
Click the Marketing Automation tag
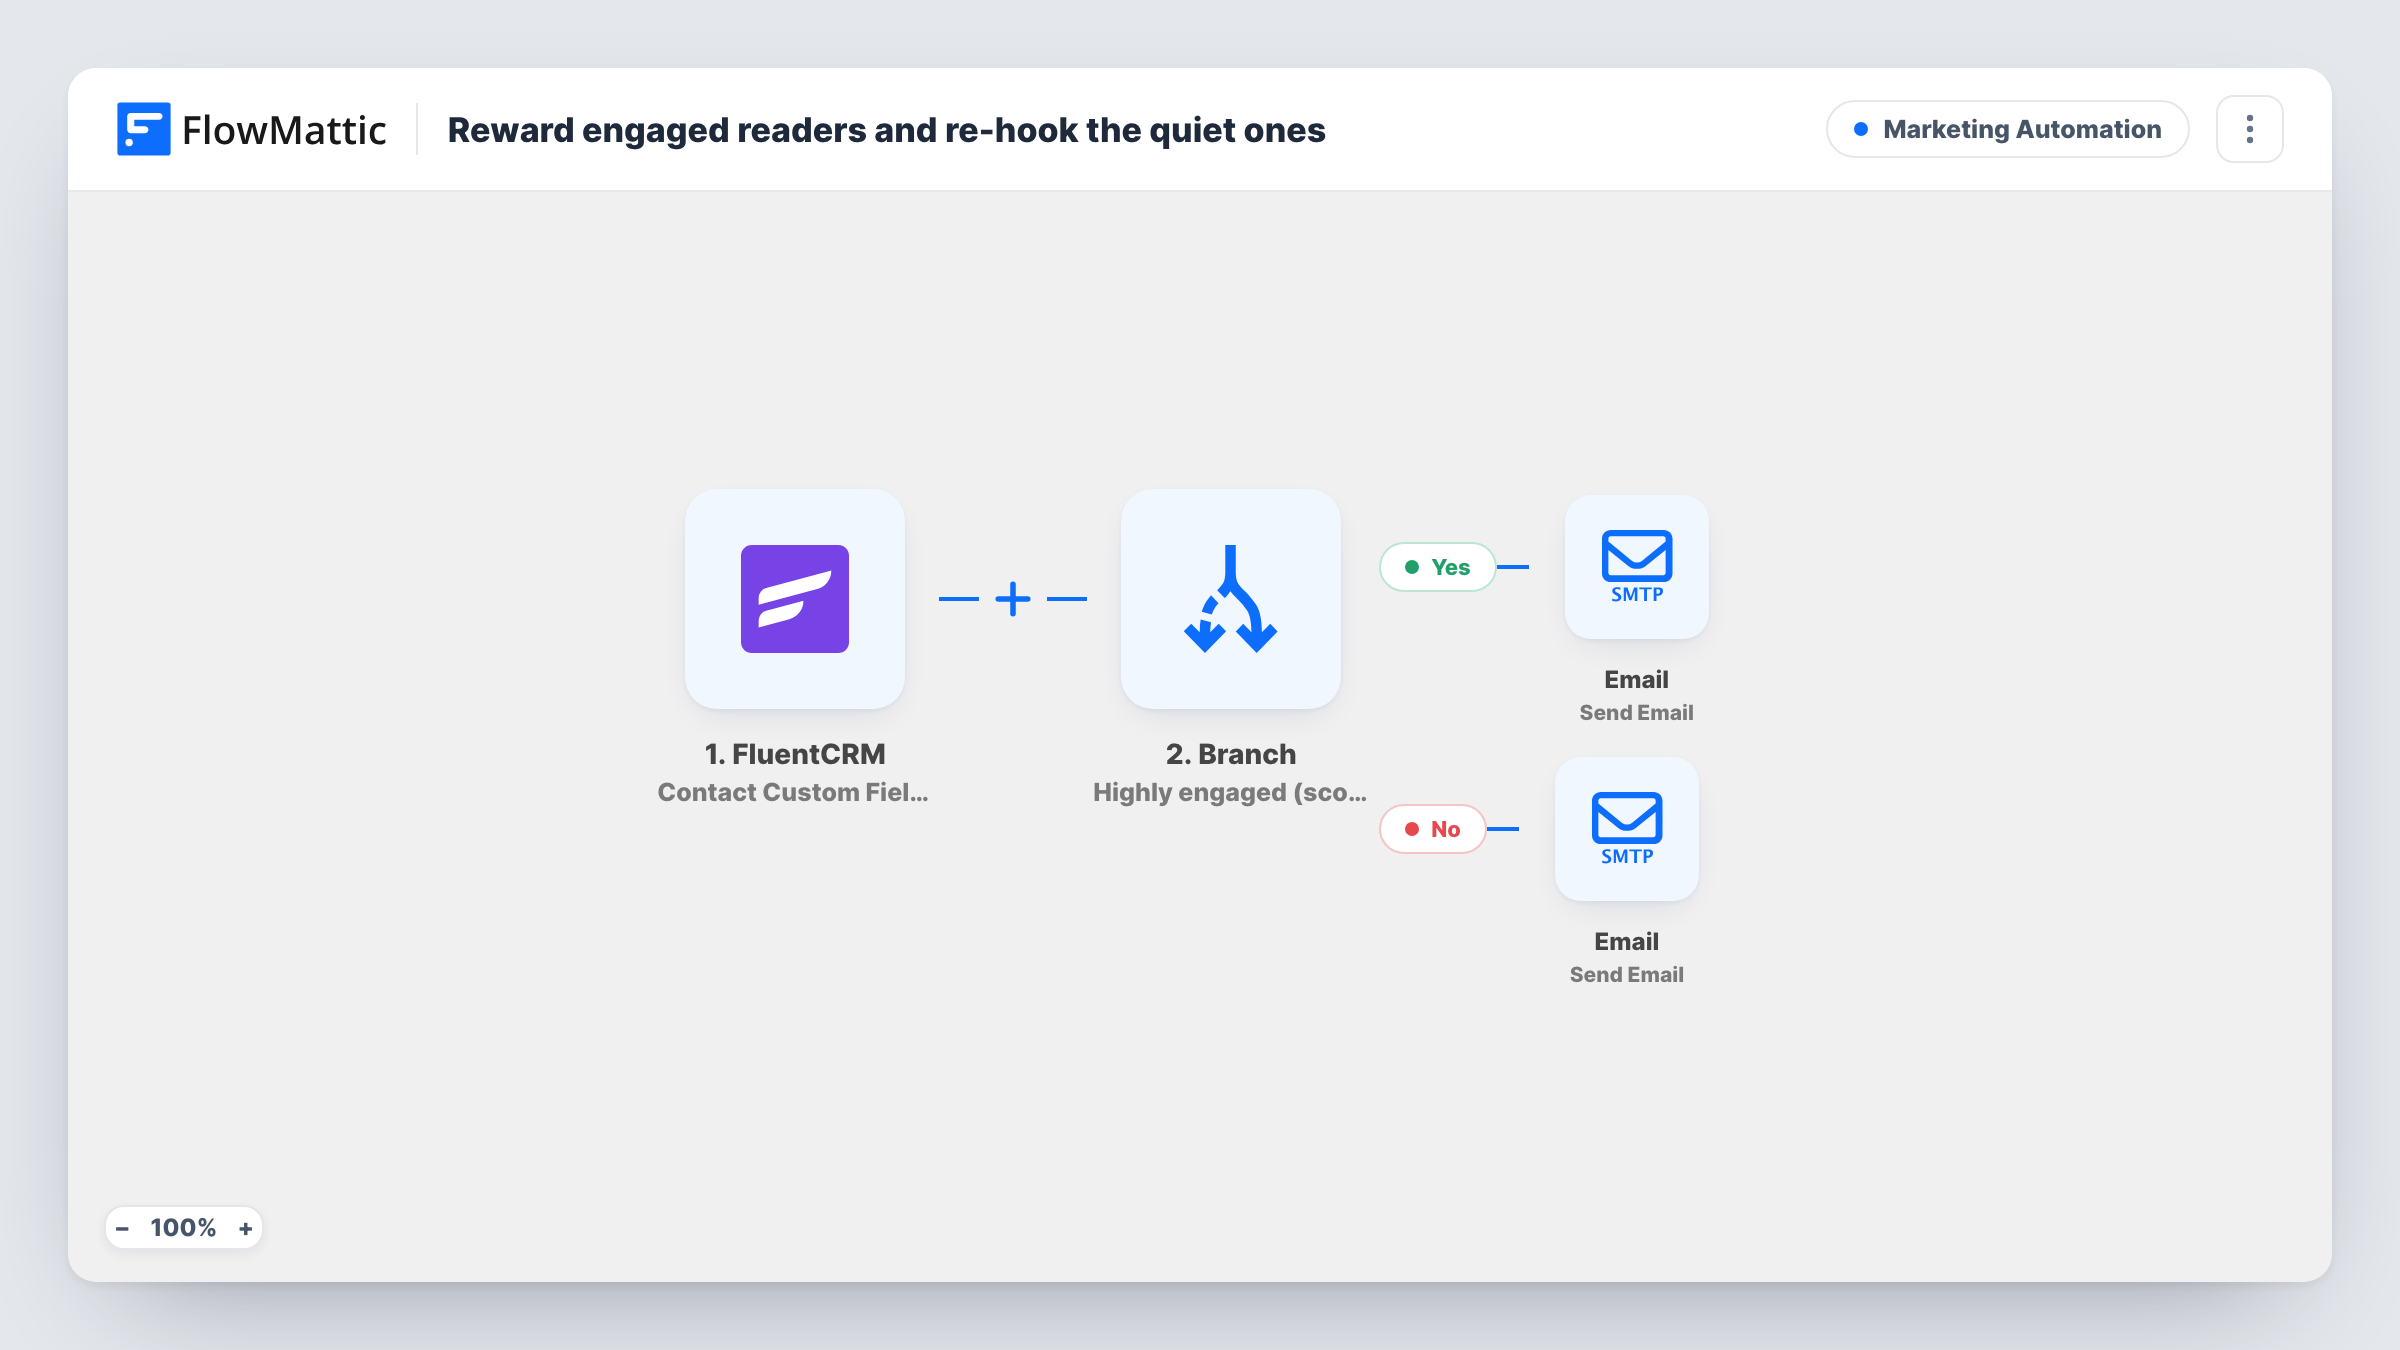tap(2007, 129)
